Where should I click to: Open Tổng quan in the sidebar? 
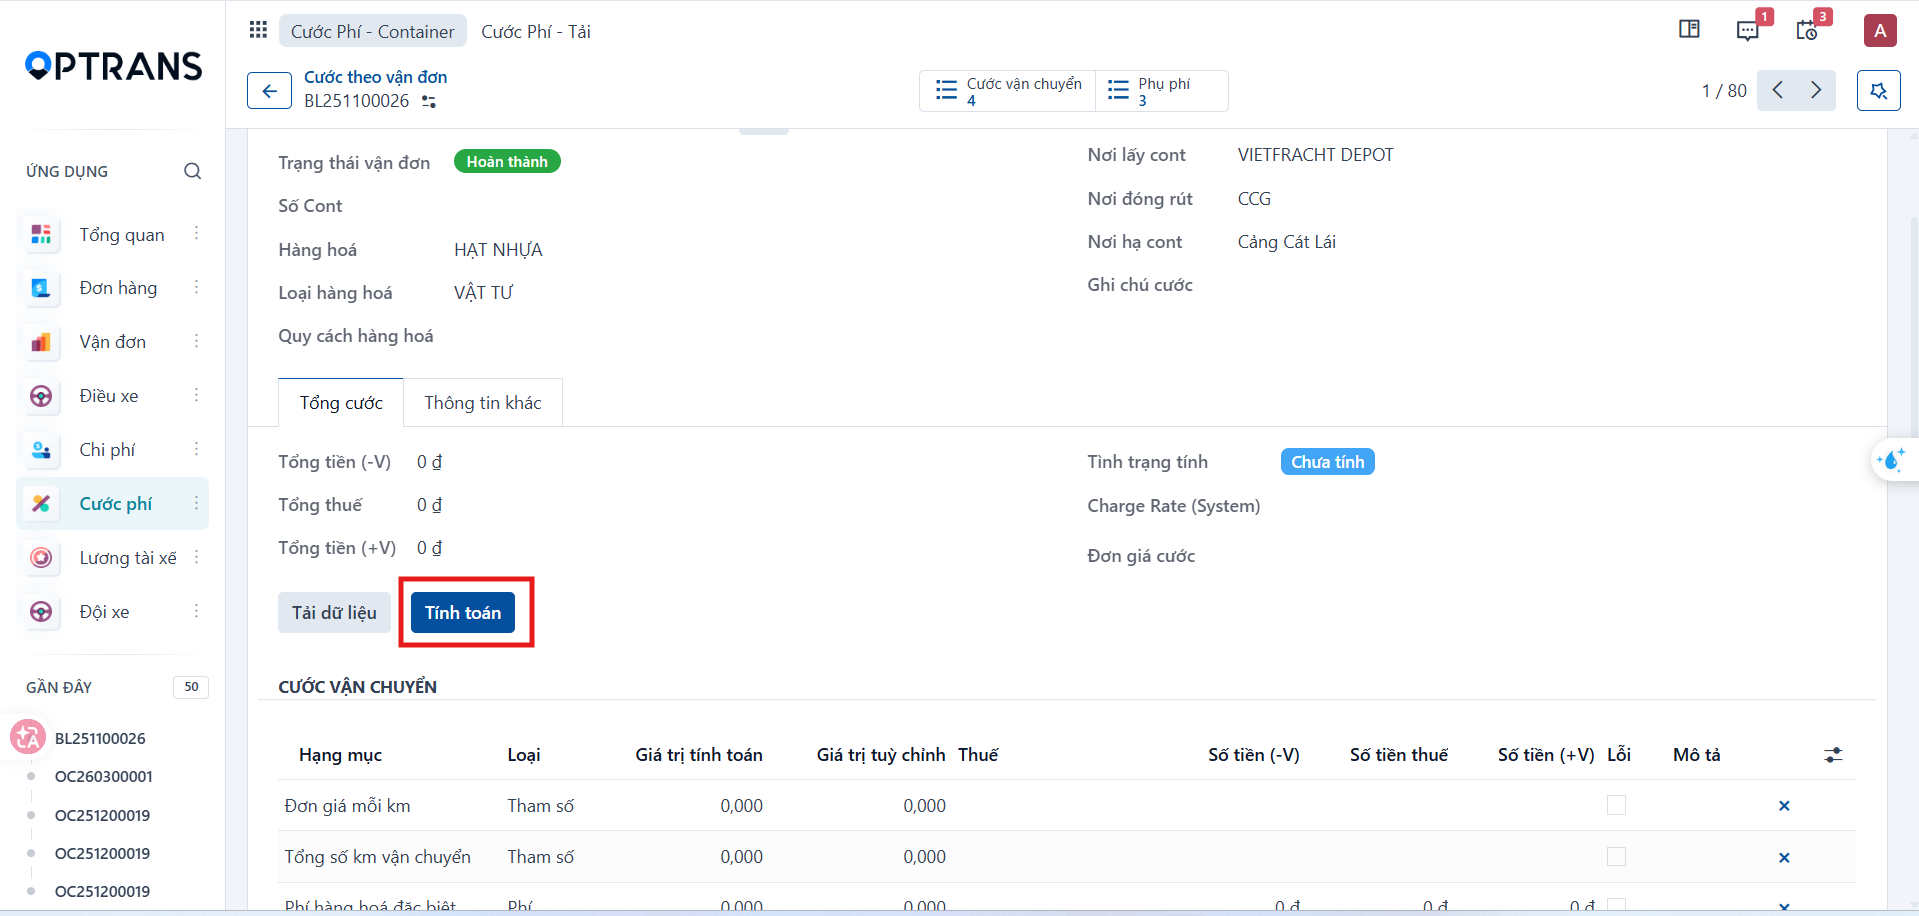(x=122, y=235)
